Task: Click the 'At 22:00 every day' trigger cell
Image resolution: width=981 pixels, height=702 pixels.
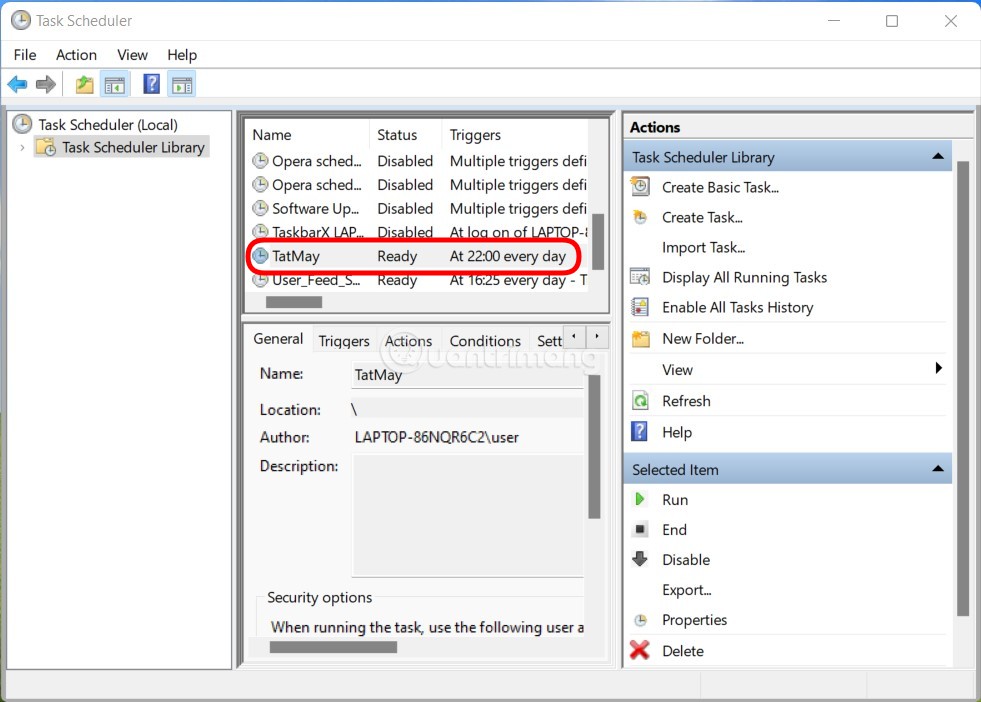Action: click(x=507, y=256)
